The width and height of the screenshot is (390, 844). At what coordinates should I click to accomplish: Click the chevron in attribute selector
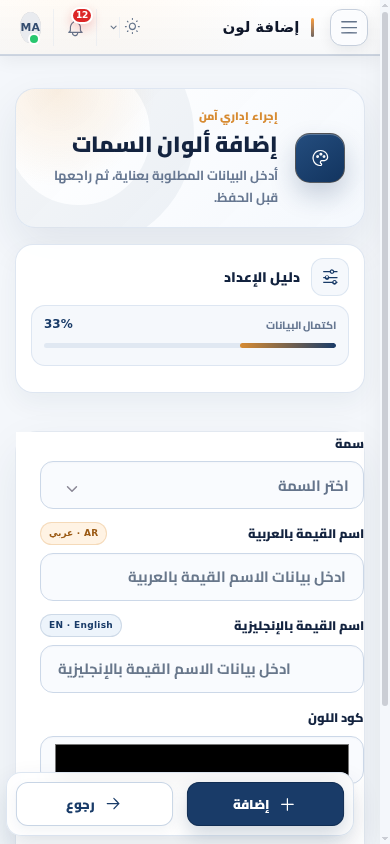click(72, 488)
